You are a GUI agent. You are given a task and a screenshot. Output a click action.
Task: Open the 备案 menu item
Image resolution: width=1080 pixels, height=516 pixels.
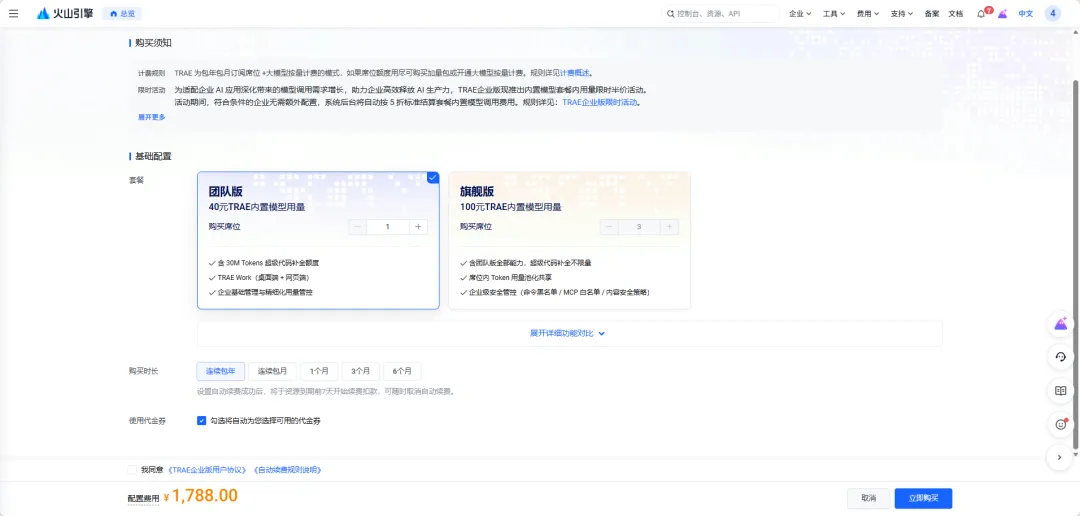click(x=932, y=13)
